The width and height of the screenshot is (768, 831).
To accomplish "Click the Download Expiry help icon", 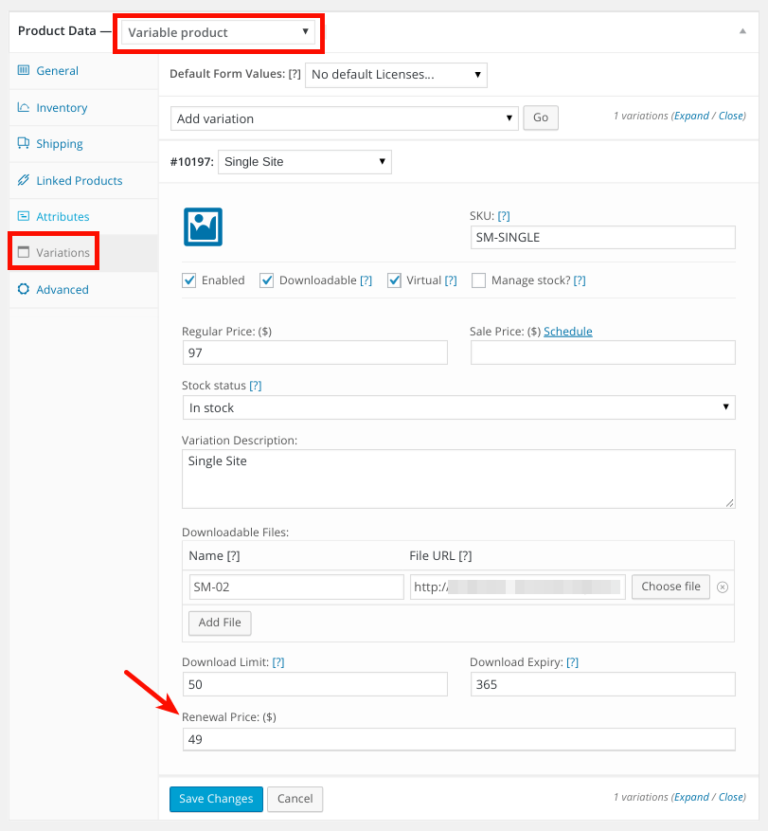I will (572, 662).
